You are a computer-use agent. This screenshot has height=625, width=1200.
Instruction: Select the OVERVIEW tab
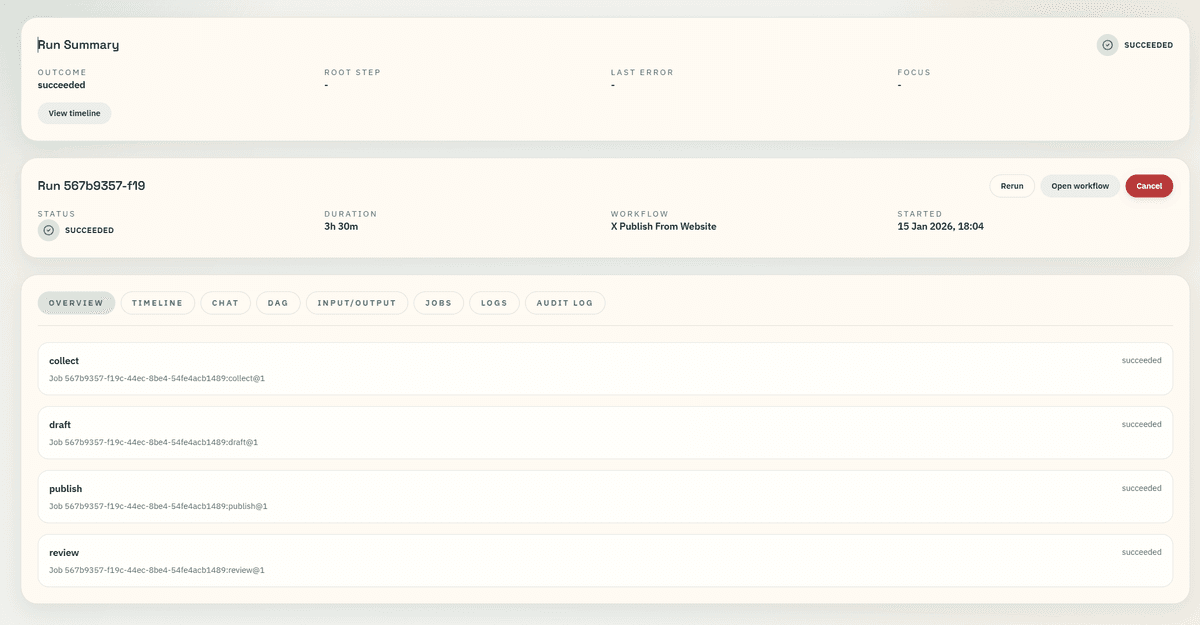(x=76, y=302)
